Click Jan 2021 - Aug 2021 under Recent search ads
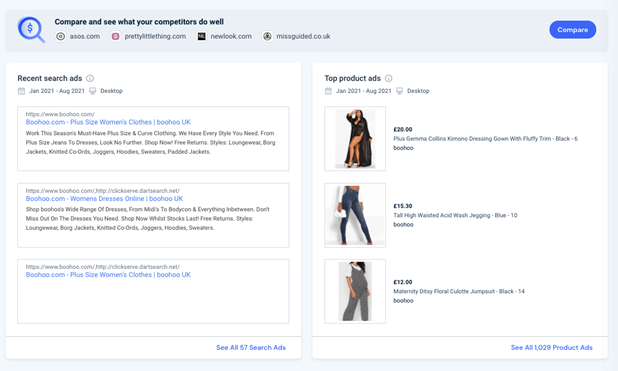The height and width of the screenshot is (371, 618). point(57,91)
